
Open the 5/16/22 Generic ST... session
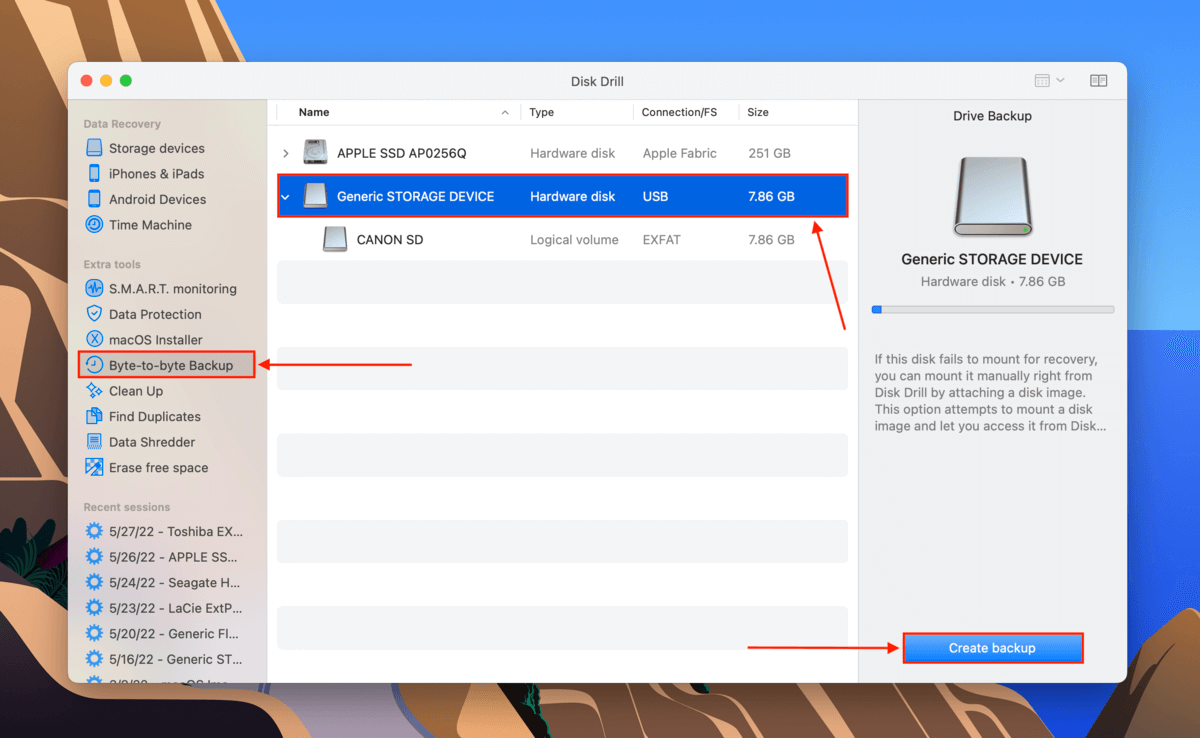click(x=165, y=659)
